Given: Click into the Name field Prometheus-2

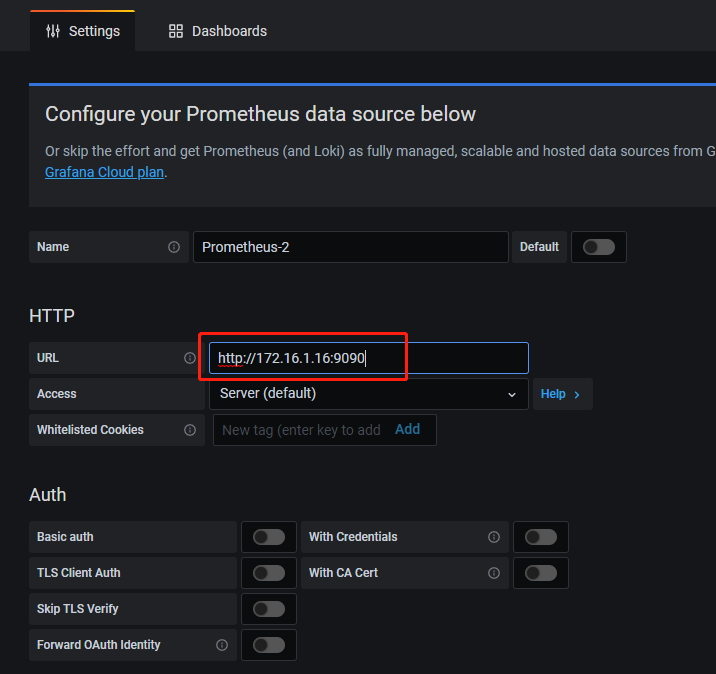Looking at the screenshot, I should click(x=350, y=247).
